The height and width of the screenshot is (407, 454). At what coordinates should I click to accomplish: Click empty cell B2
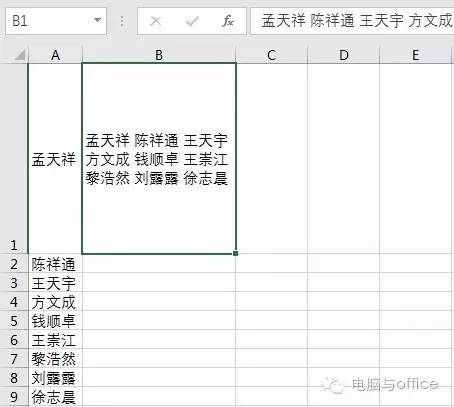coord(159,264)
